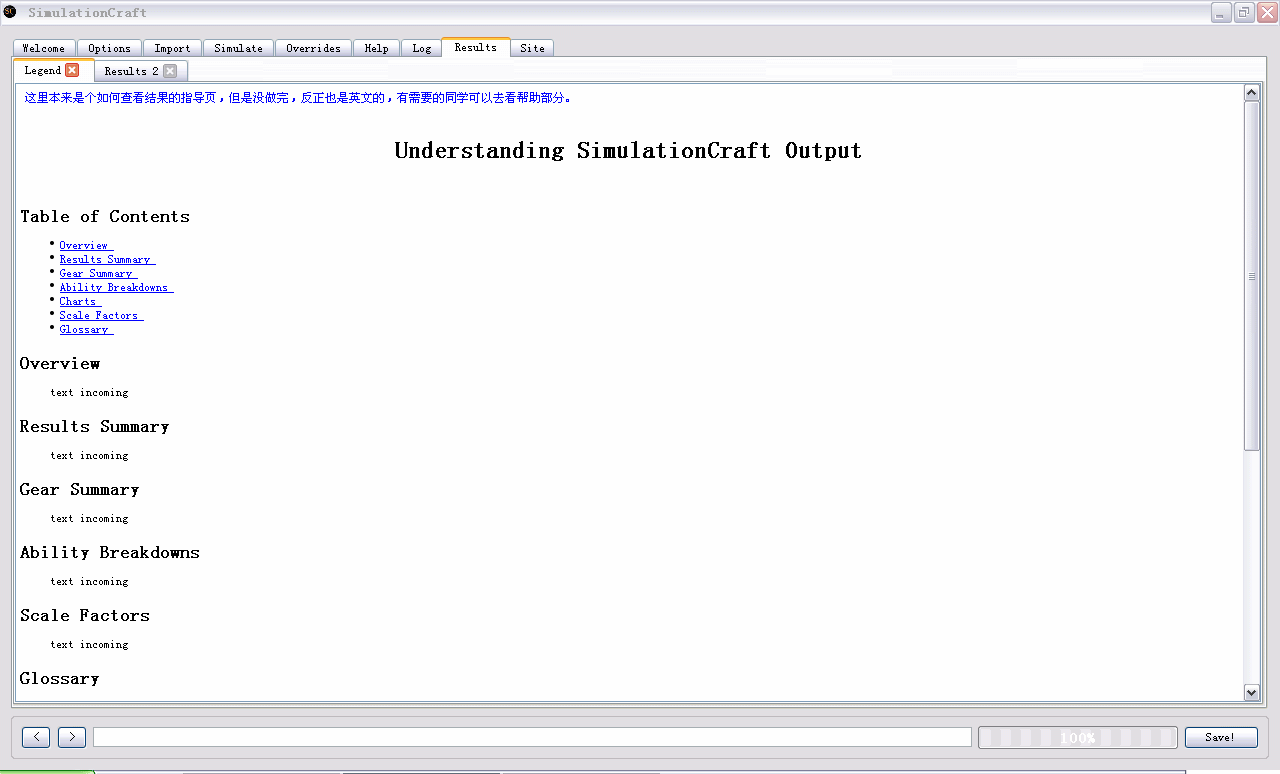Screen dimensions: 1280x774
Task: Click the Understanding SimulationCraft Output heading
Action: 628,151
